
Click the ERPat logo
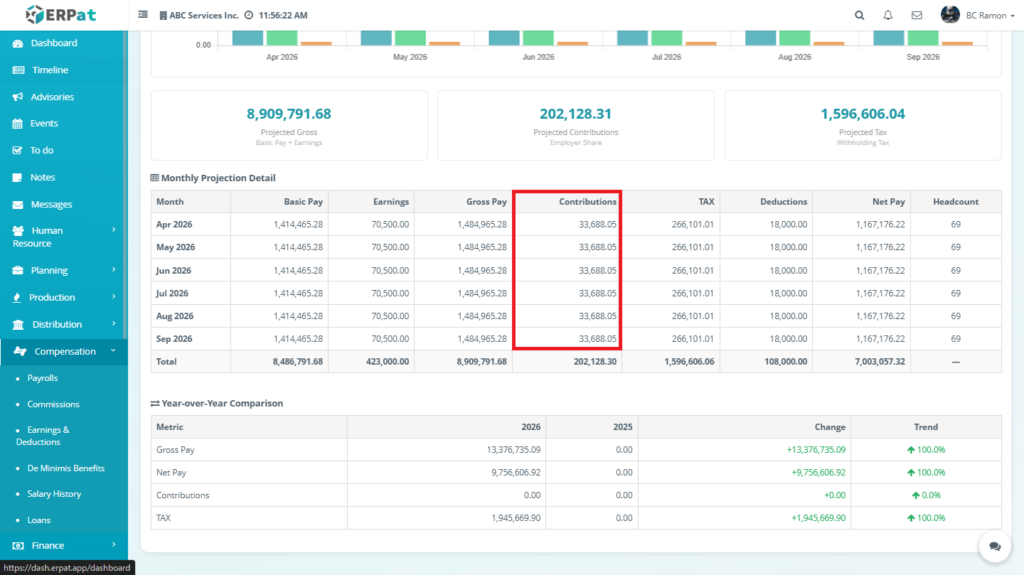(63, 15)
